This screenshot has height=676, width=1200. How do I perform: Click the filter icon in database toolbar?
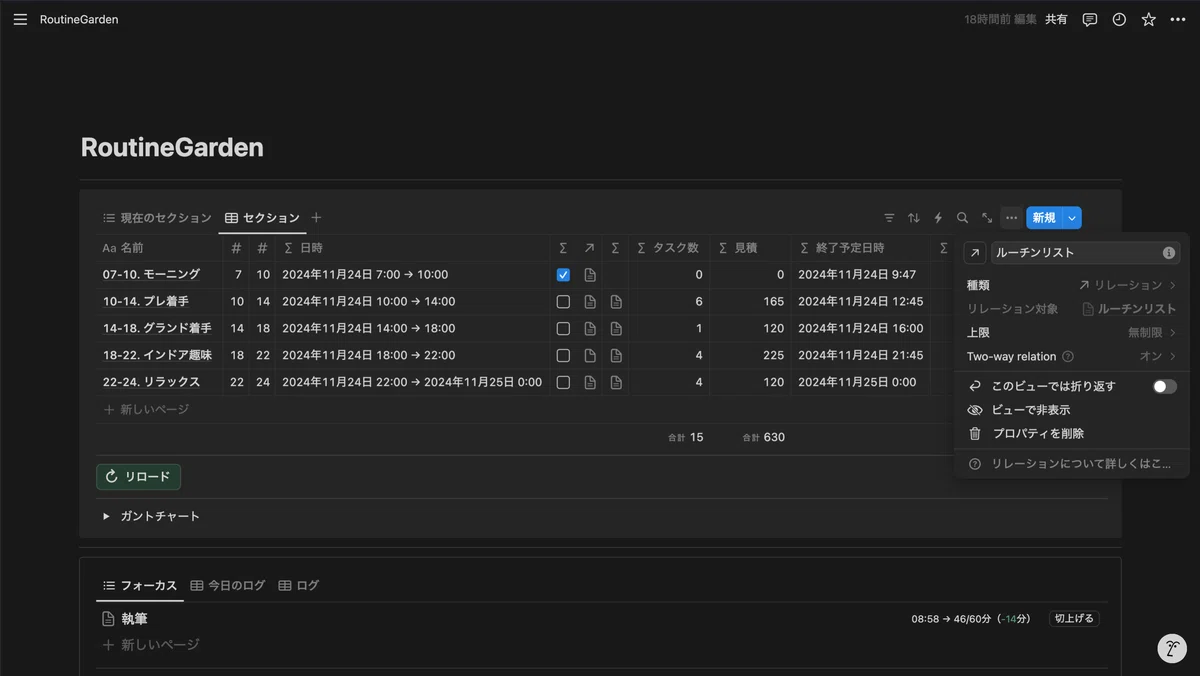[889, 217]
